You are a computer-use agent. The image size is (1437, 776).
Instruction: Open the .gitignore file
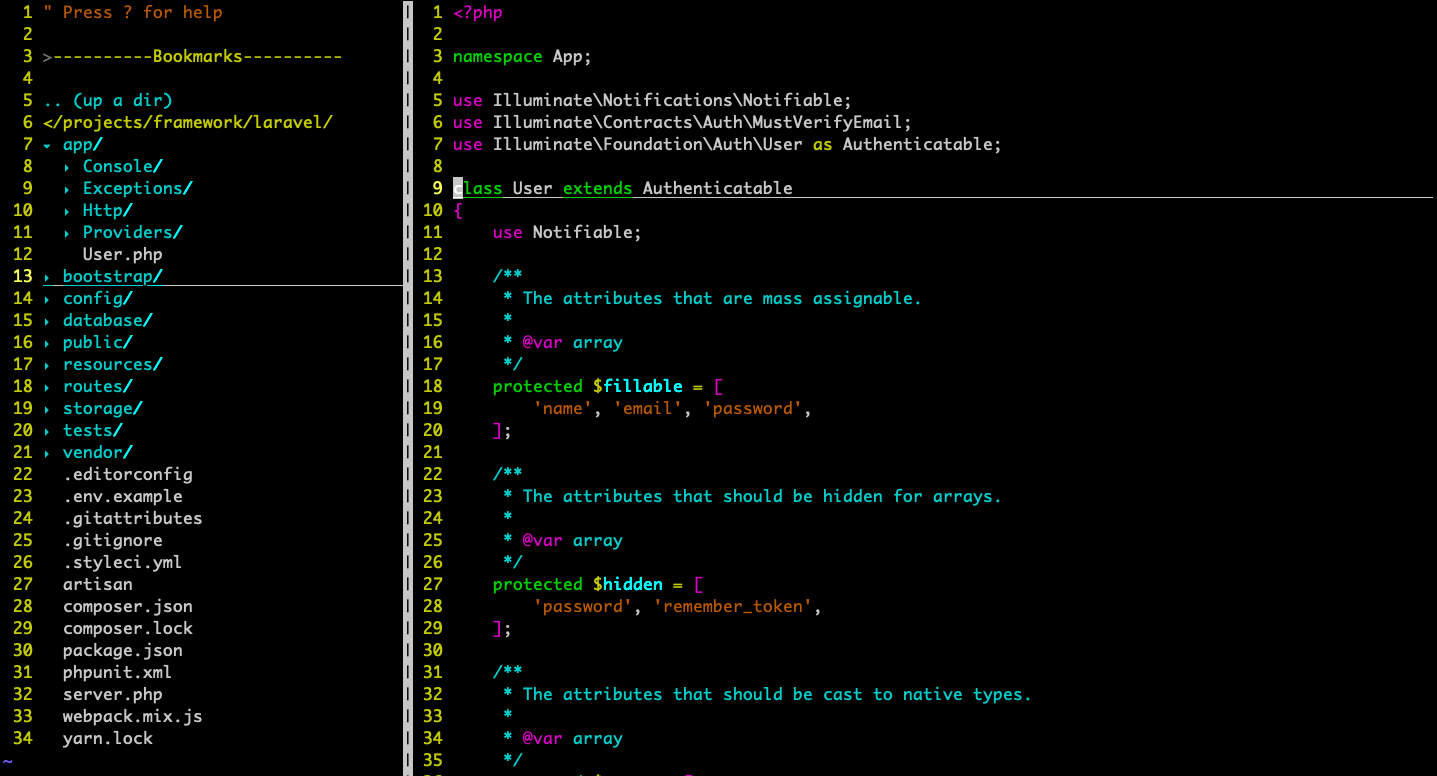[113, 540]
